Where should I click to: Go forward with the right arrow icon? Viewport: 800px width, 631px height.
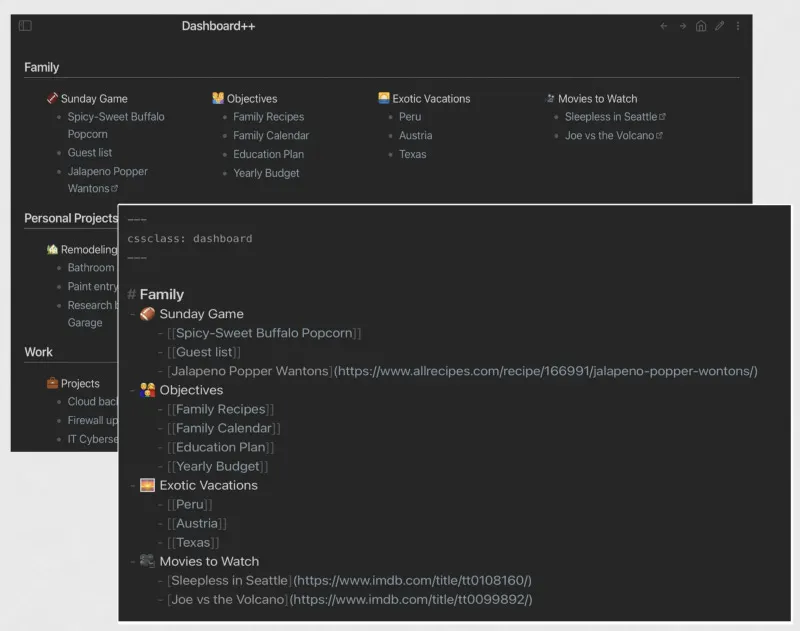pyautogui.click(x=682, y=26)
